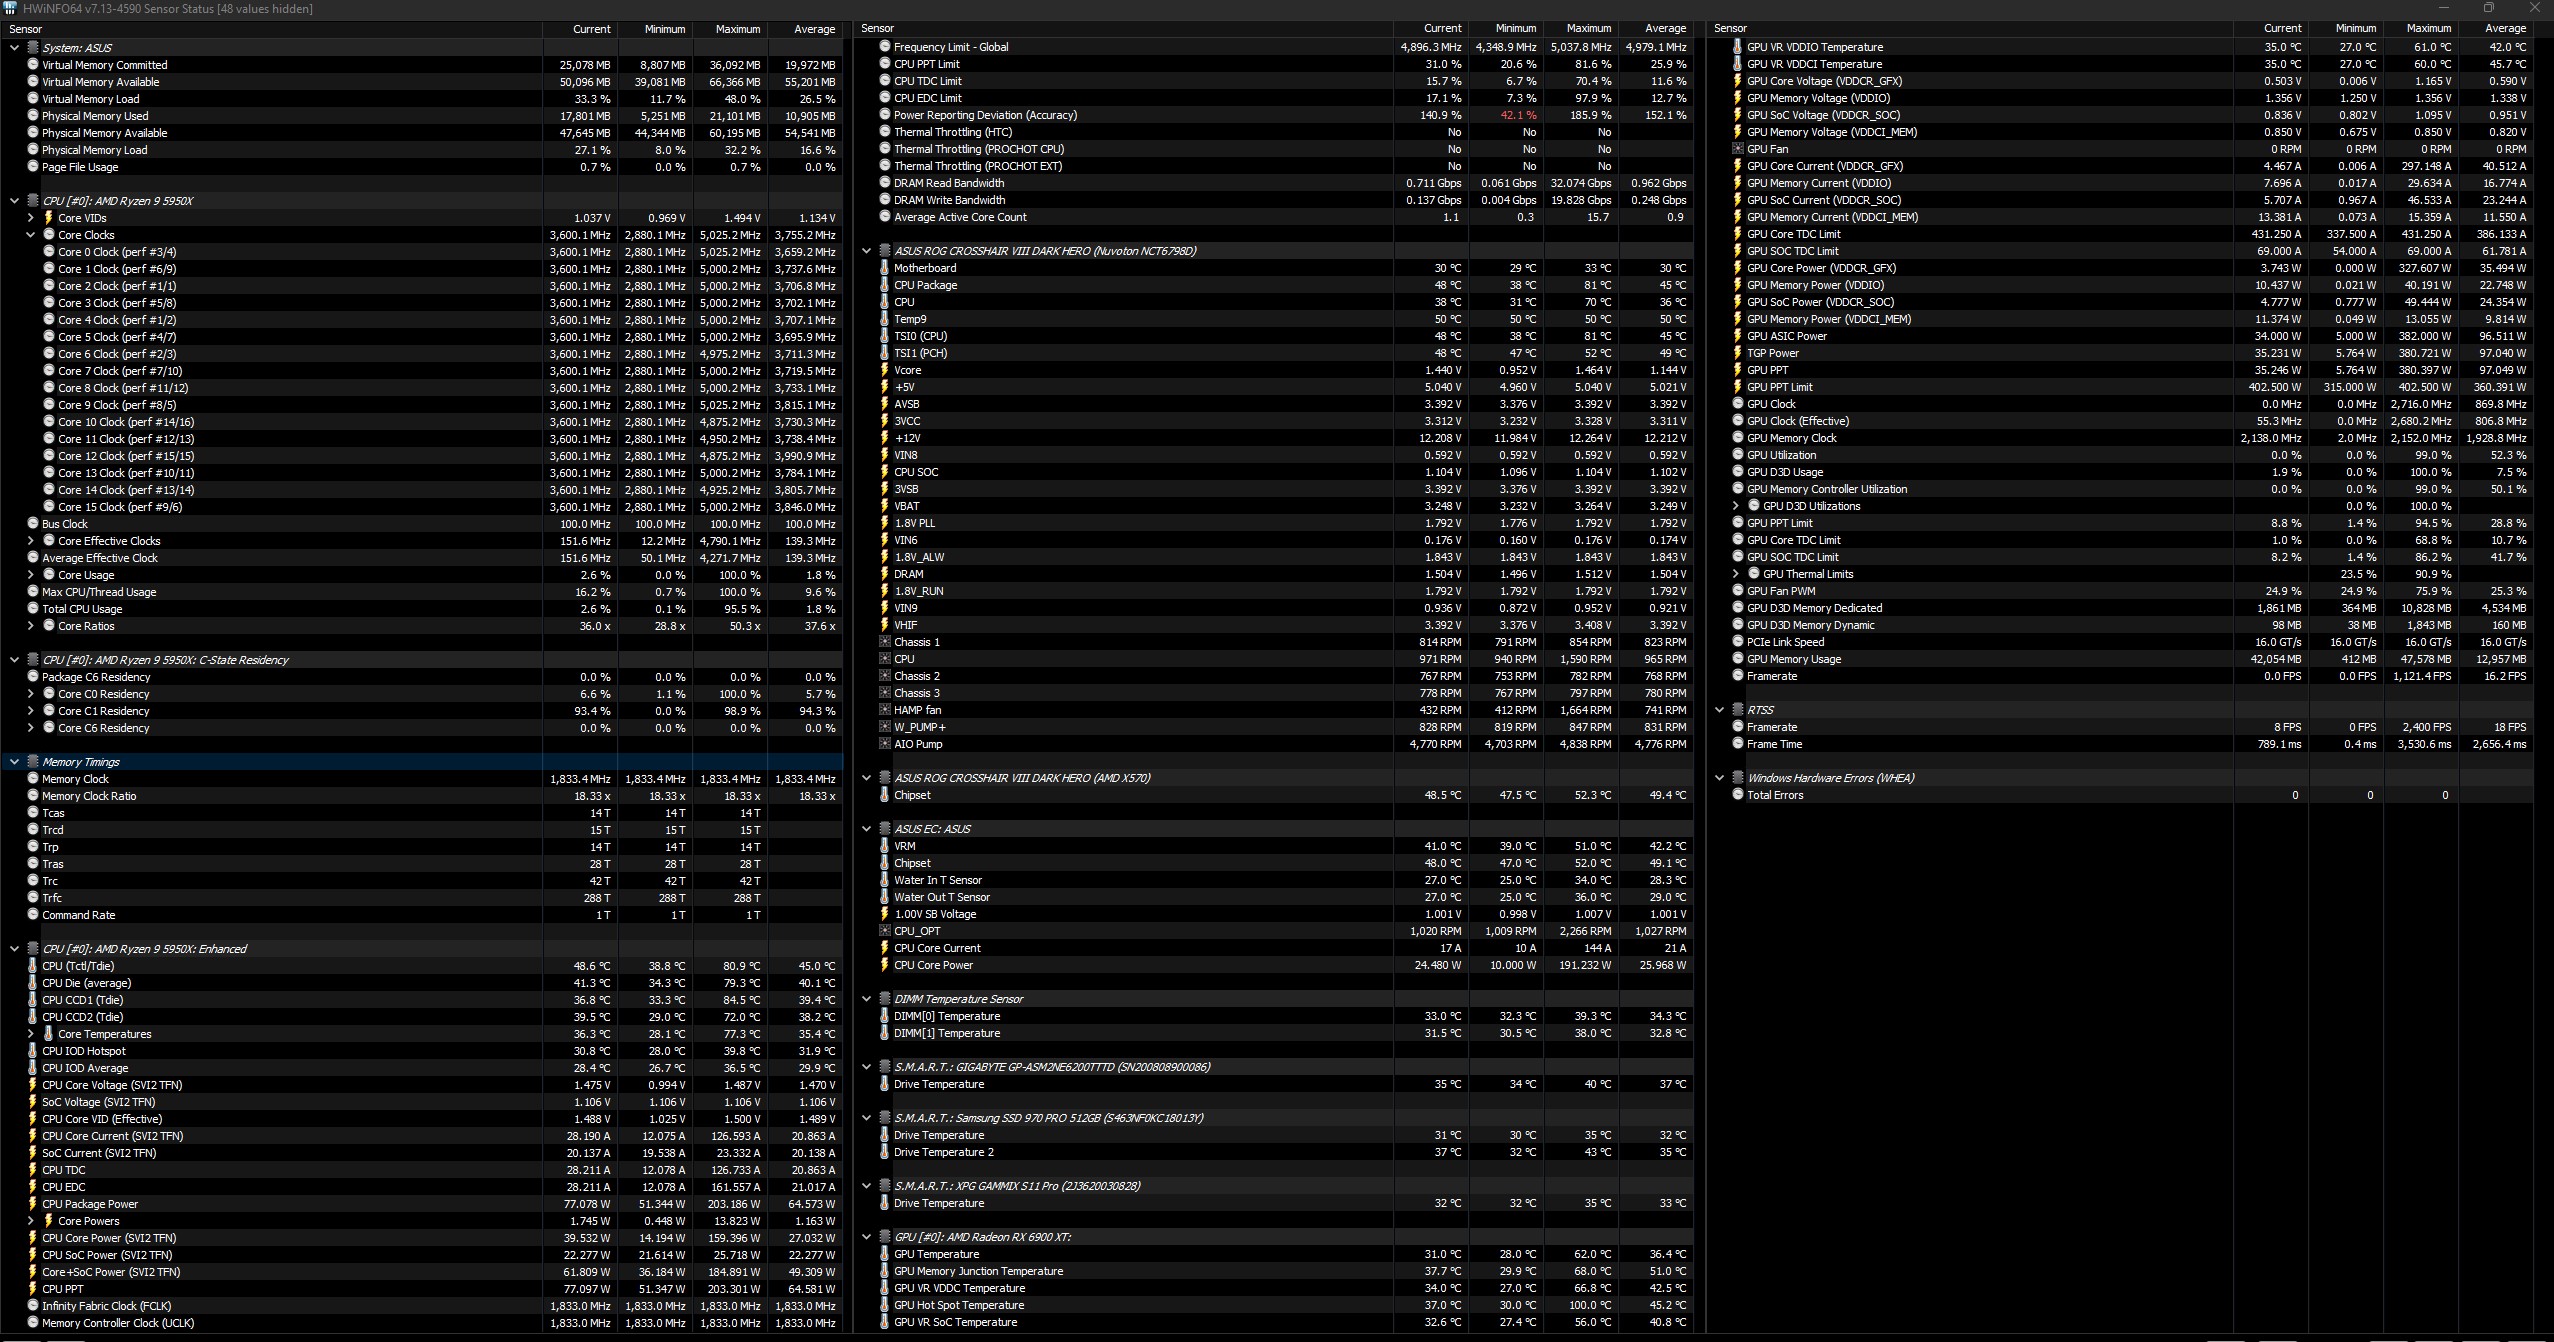Click the AIO Pump fan icon

[x=884, y=744]
